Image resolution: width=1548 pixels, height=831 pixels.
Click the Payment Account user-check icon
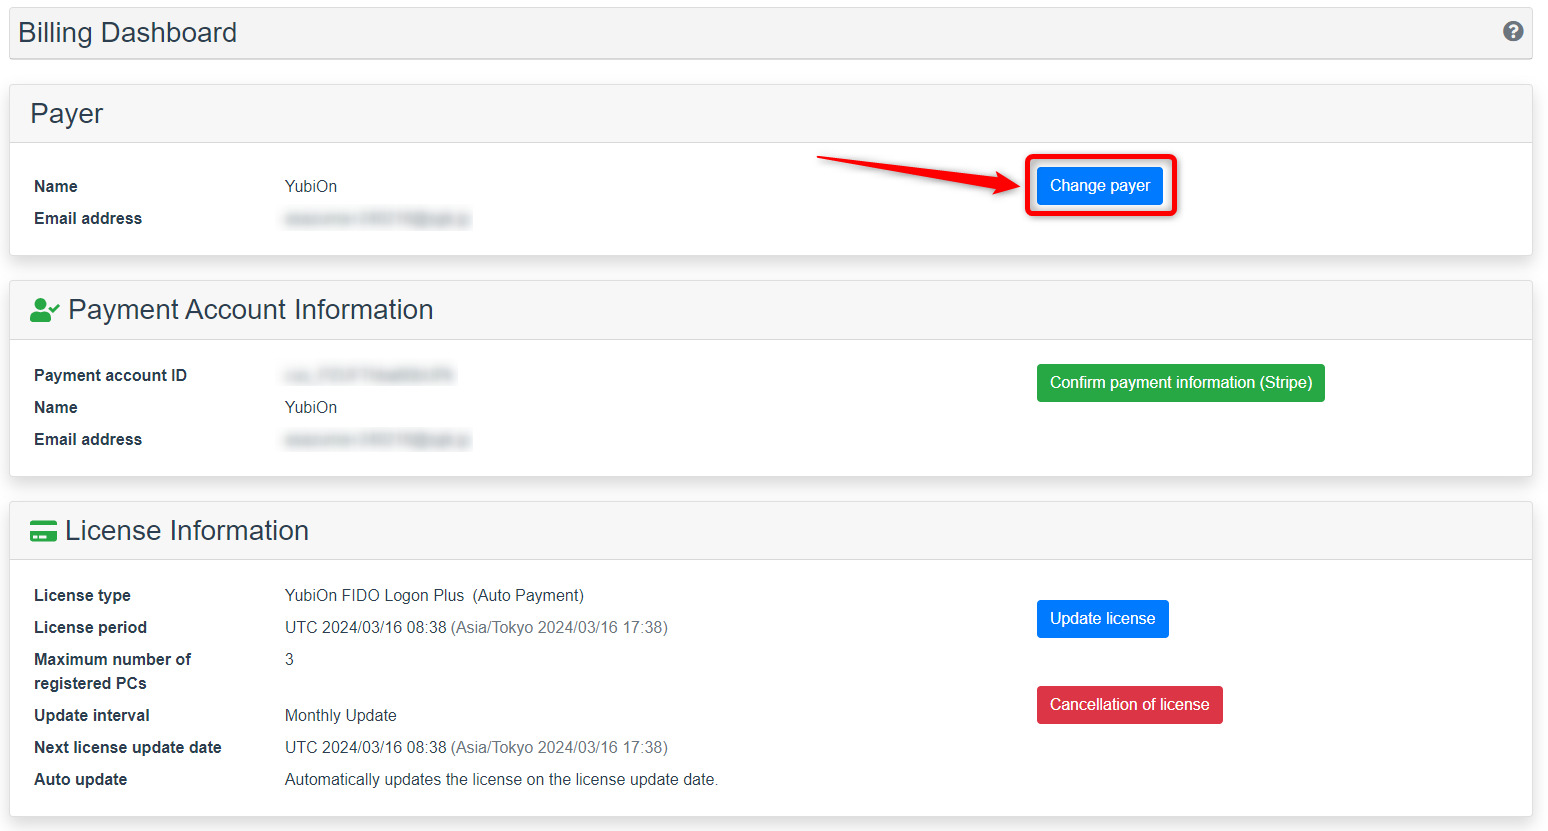coord(45,310)
